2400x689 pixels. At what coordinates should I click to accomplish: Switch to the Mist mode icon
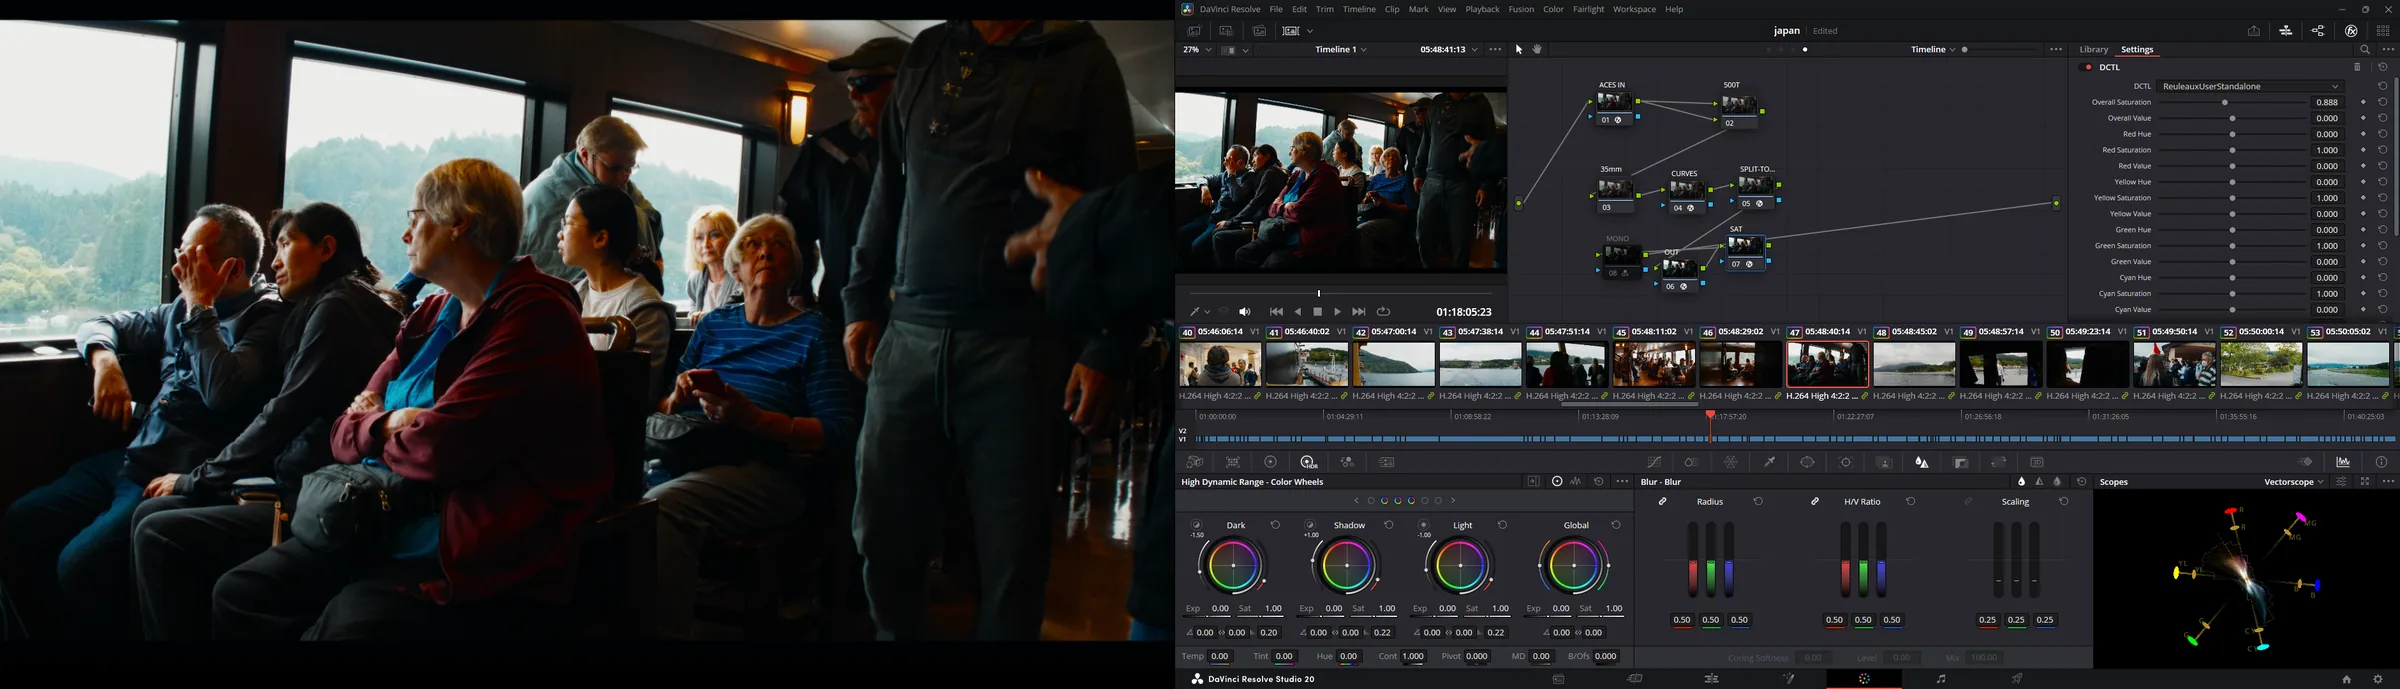pos(2057,482)
